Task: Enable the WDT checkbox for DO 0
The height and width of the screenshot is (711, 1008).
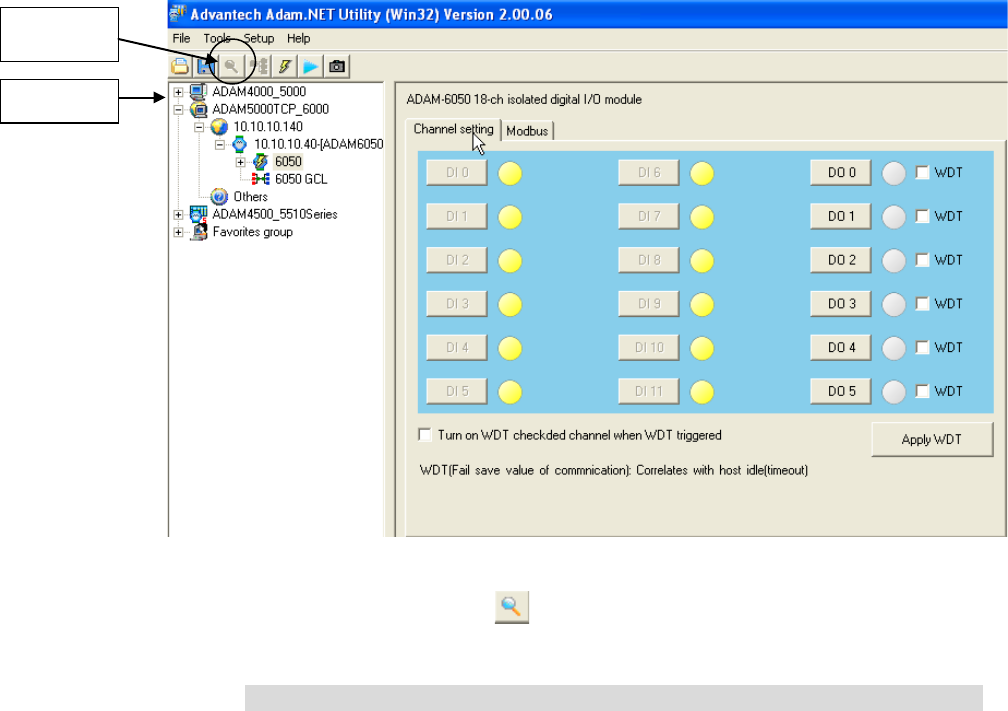Action: [x=922, y=172]
